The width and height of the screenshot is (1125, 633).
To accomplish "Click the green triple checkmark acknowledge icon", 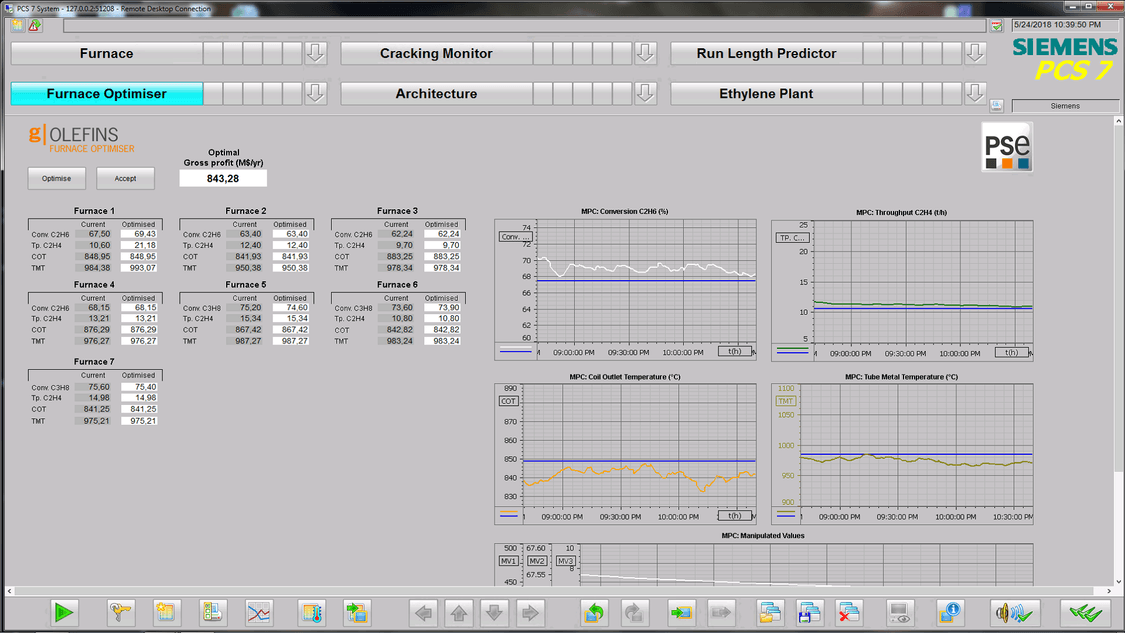I will pos(1086,612).
